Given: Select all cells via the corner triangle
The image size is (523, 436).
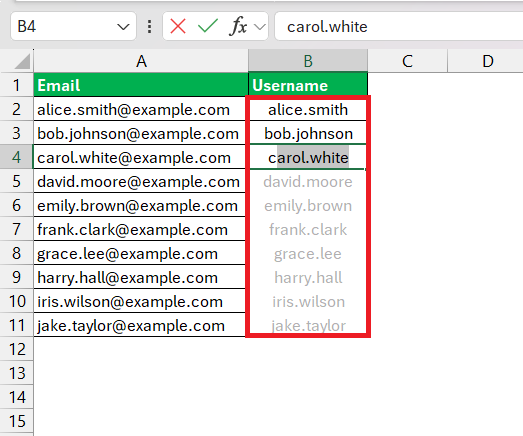Looking at the screenshot, I should [x=22, y=61].
